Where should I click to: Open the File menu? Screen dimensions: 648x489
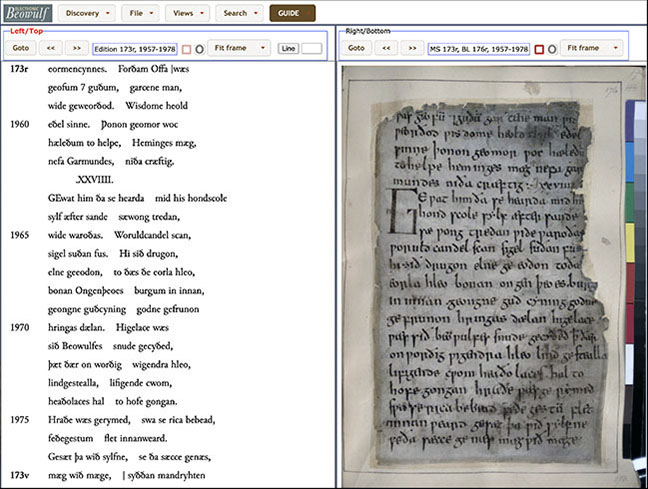click(141, 13)
